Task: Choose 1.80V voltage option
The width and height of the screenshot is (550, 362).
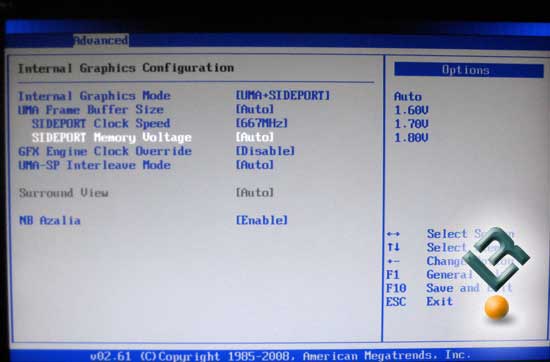Action: tap(411, 138)
